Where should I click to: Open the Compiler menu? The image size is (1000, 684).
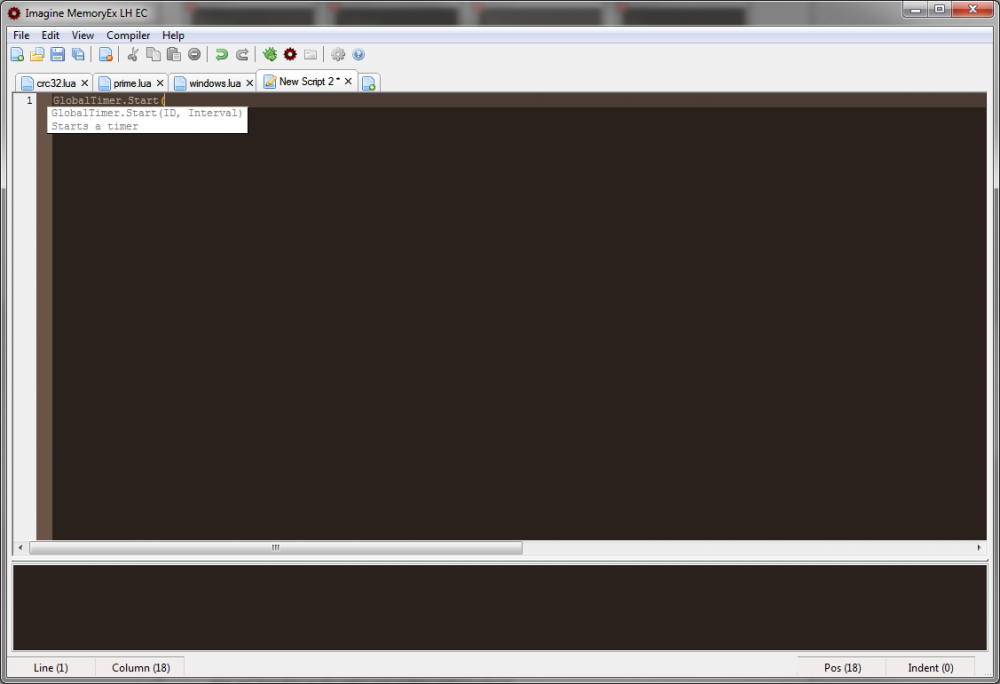coord(128,35)
